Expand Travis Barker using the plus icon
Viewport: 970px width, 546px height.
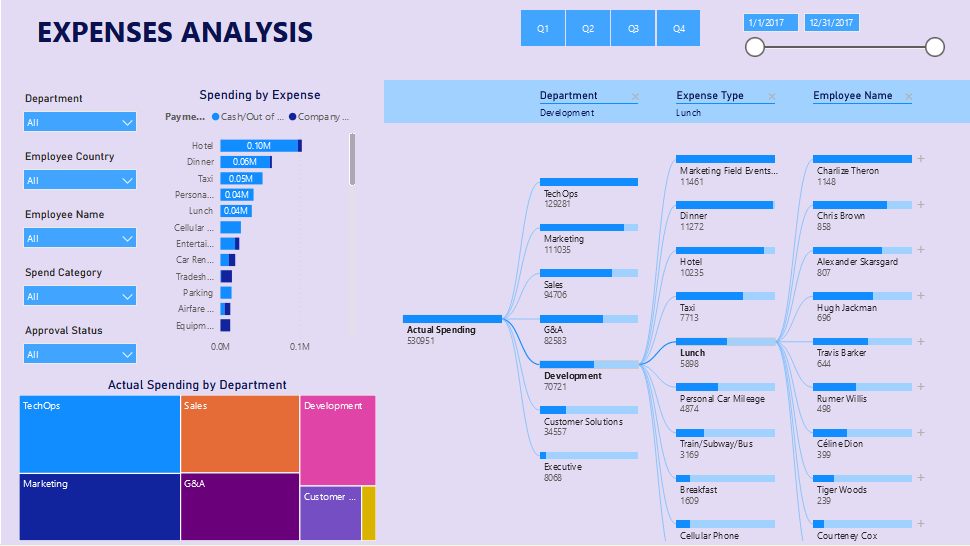921,342
